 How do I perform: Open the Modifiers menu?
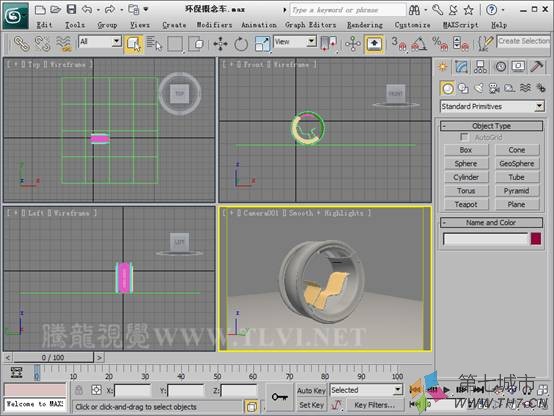(214, 25)
